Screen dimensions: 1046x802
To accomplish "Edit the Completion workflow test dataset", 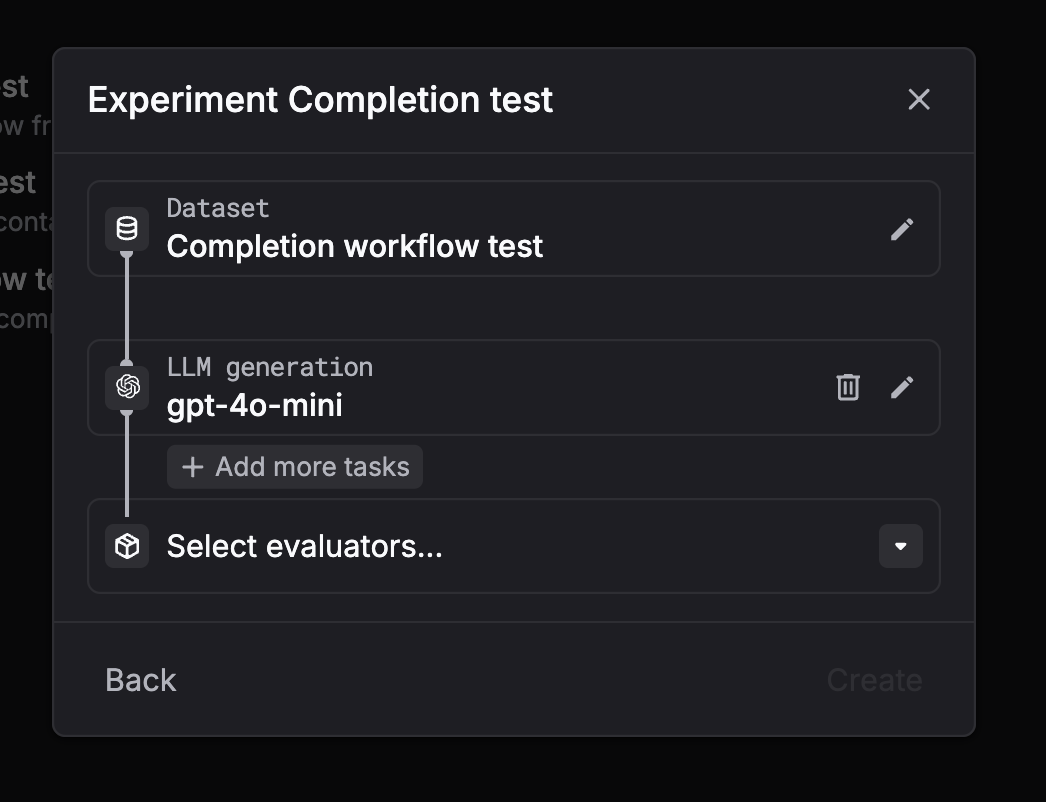I will point(901,229).
